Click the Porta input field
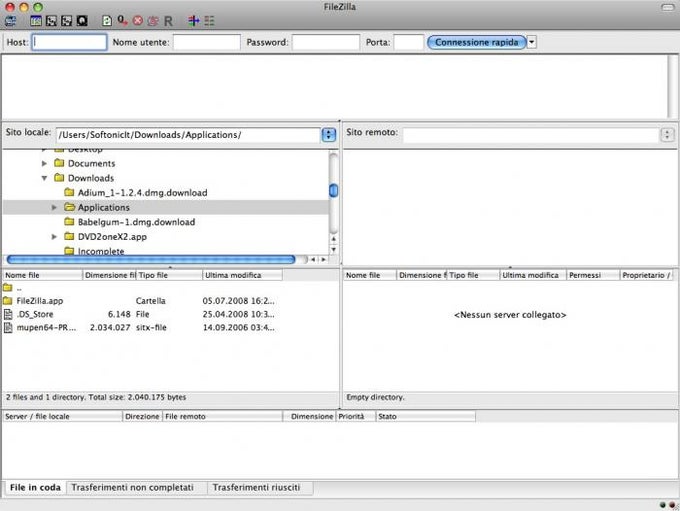 tap(408, 43)
